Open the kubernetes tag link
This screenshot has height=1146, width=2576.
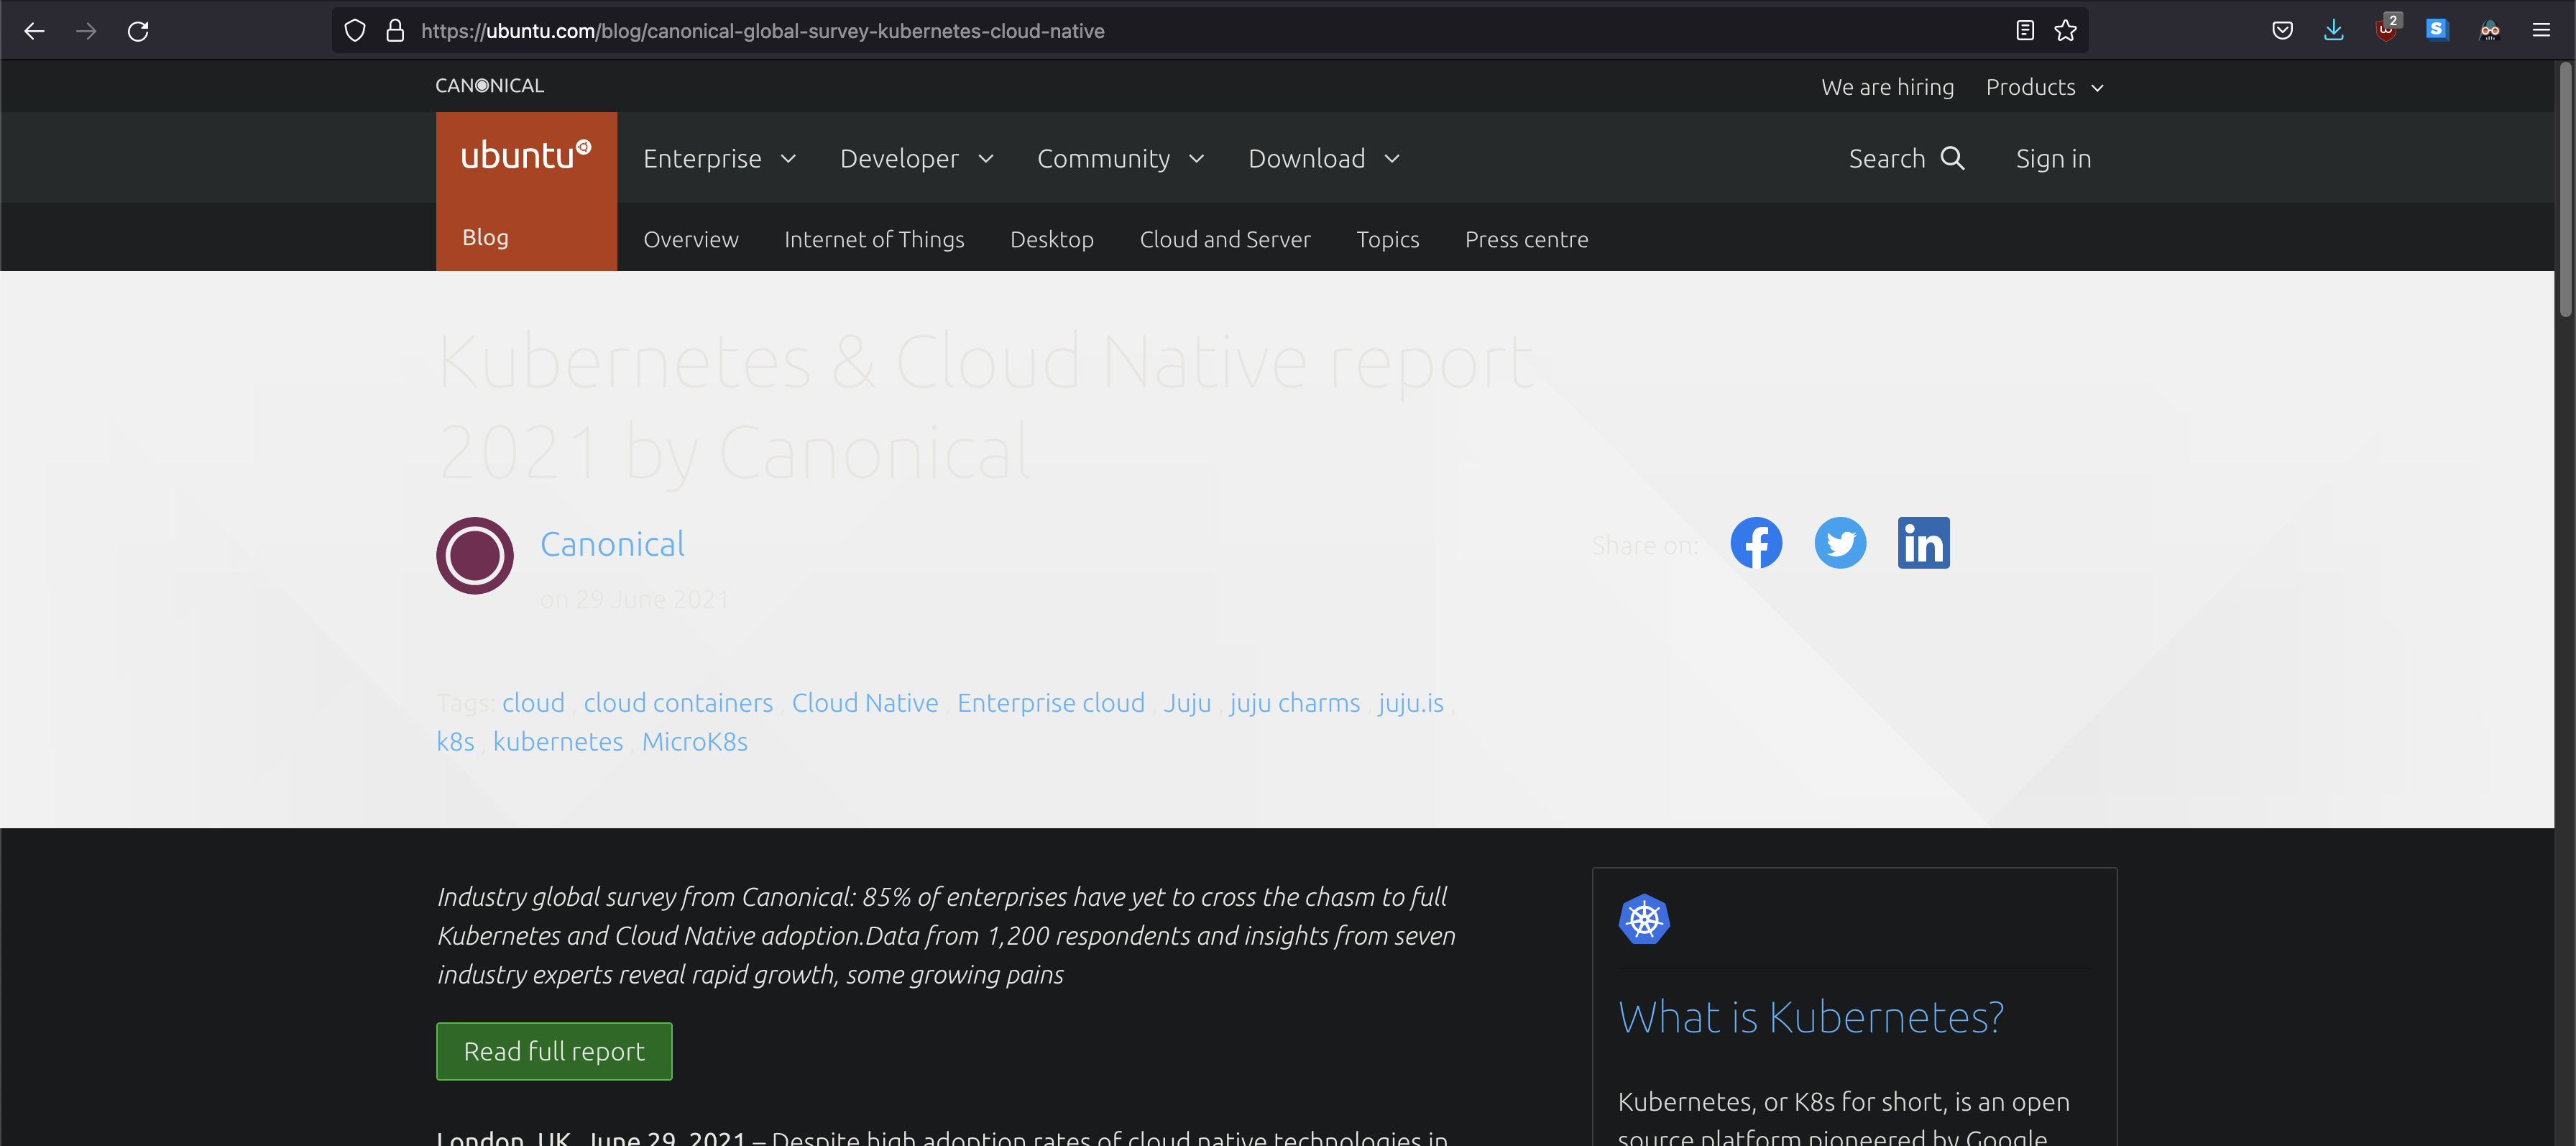558,741
